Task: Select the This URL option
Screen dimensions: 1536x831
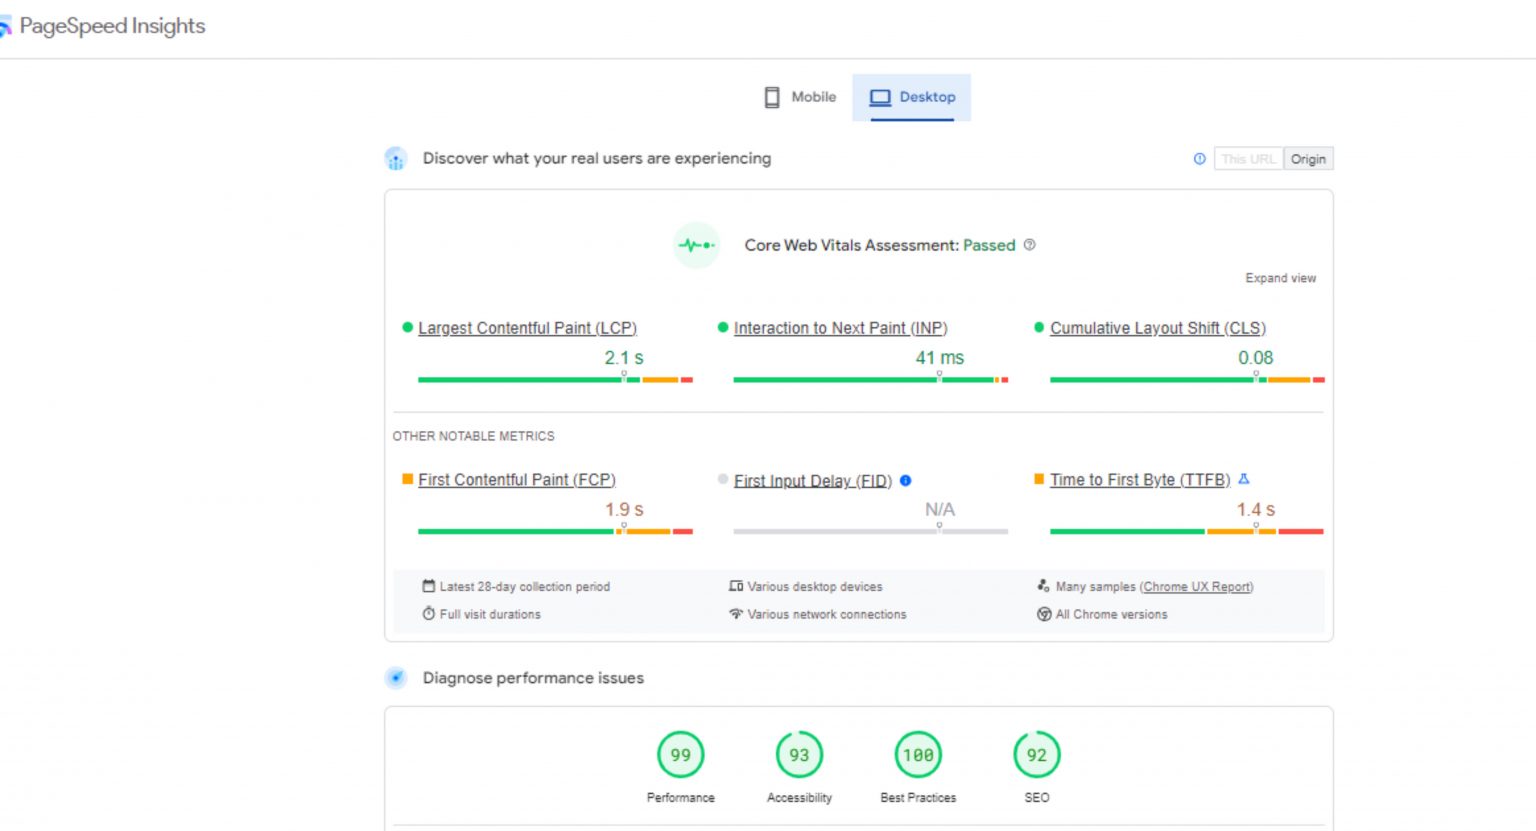Action: [1247, 158]
